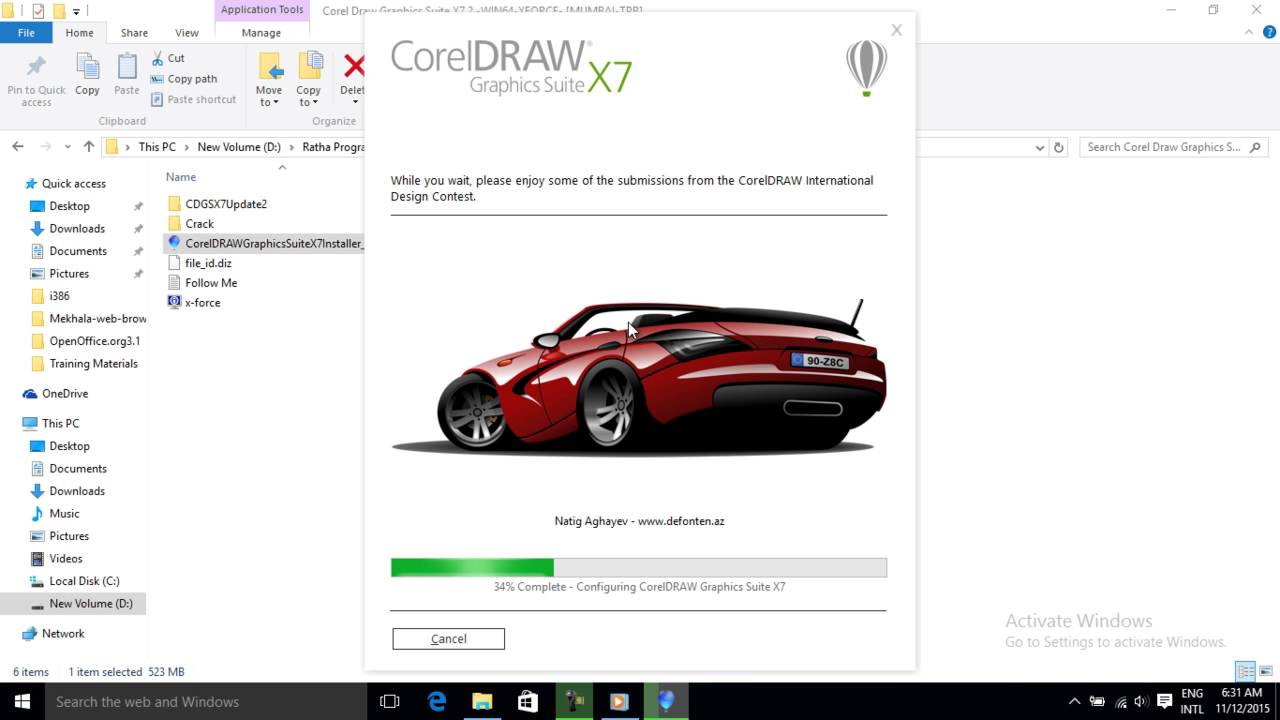
Task: Cancel the CorelDRAW installation
Action: click(448, 639)
